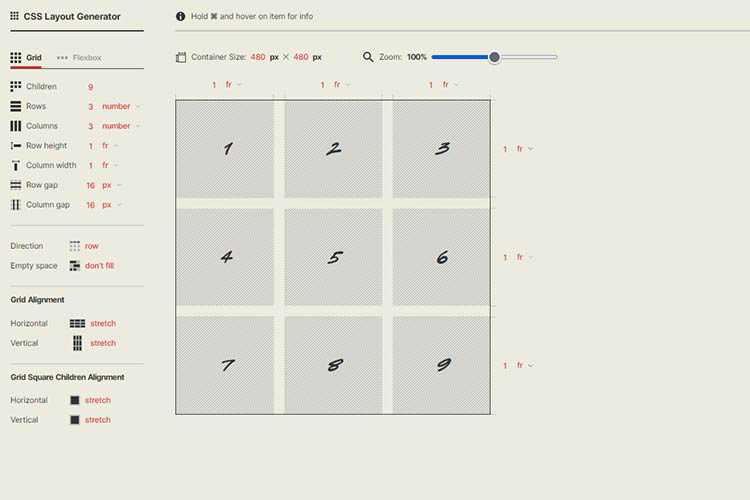Select grid cell number 5
Screen dimensions: 750x500
[x=334, y=257]
